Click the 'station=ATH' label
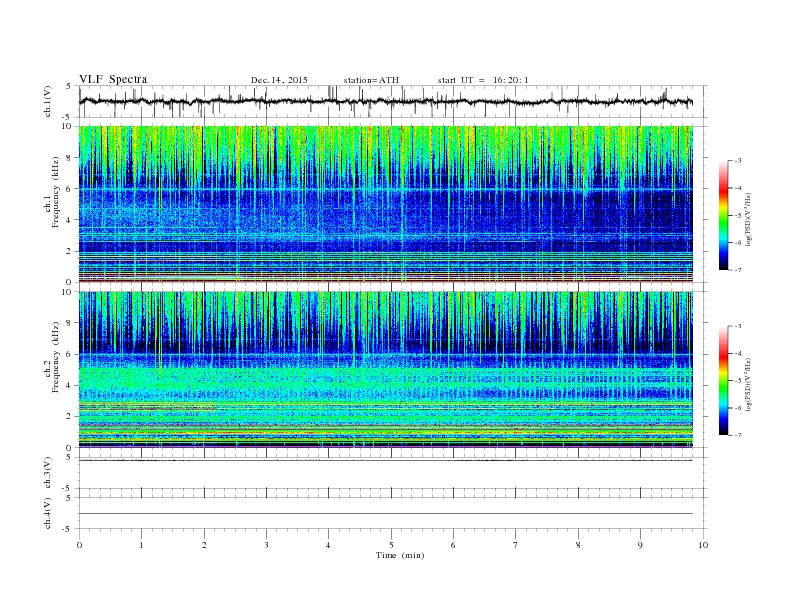 (371, 80)
